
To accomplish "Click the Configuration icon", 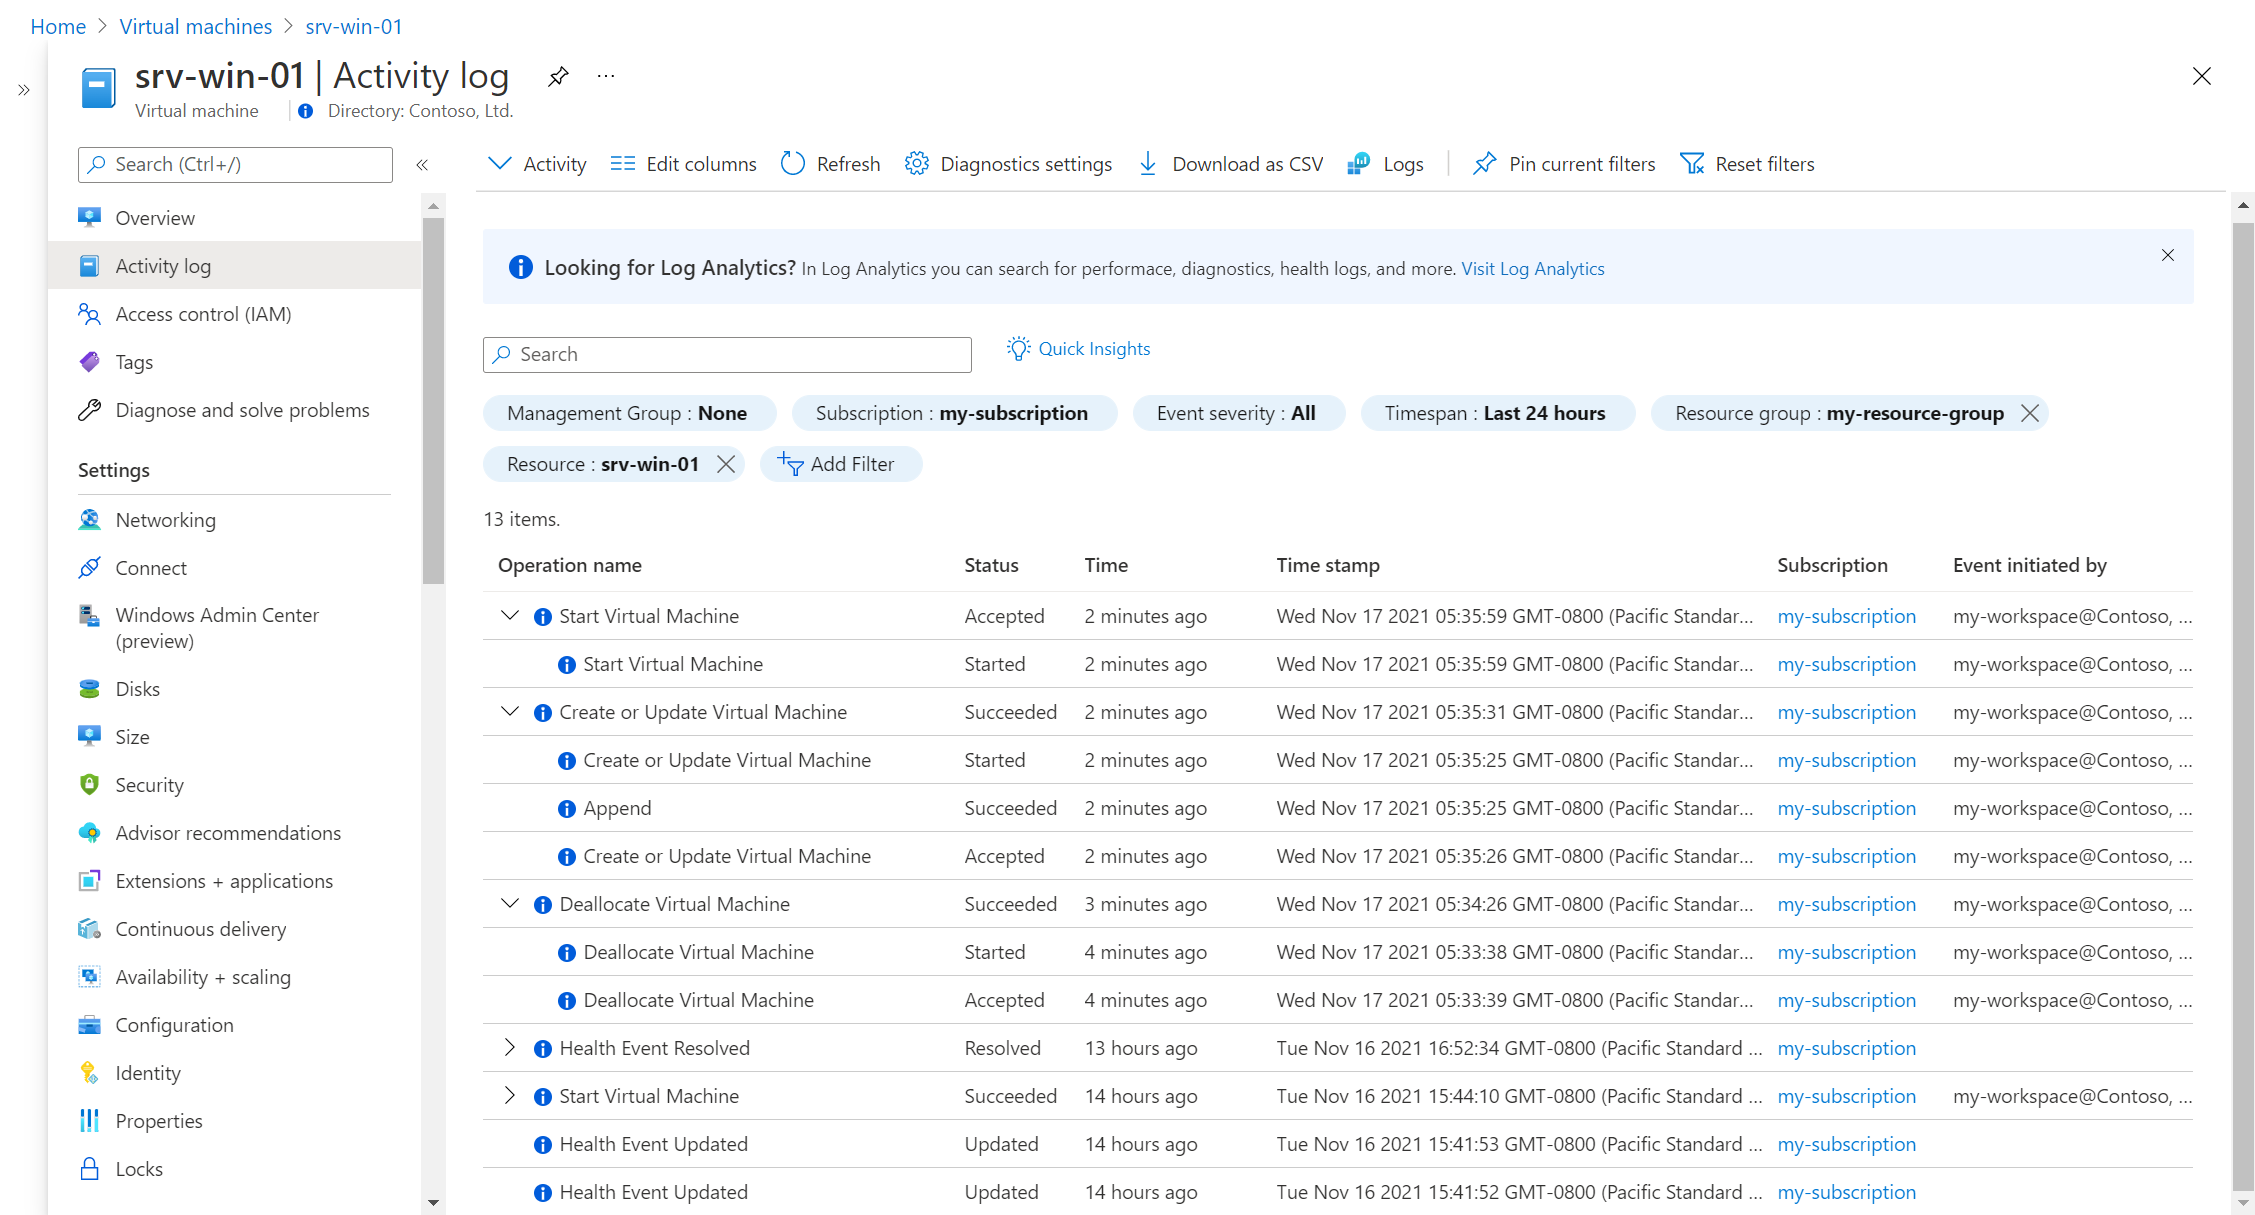I will pyautogui.click(x=89, y=1025).
